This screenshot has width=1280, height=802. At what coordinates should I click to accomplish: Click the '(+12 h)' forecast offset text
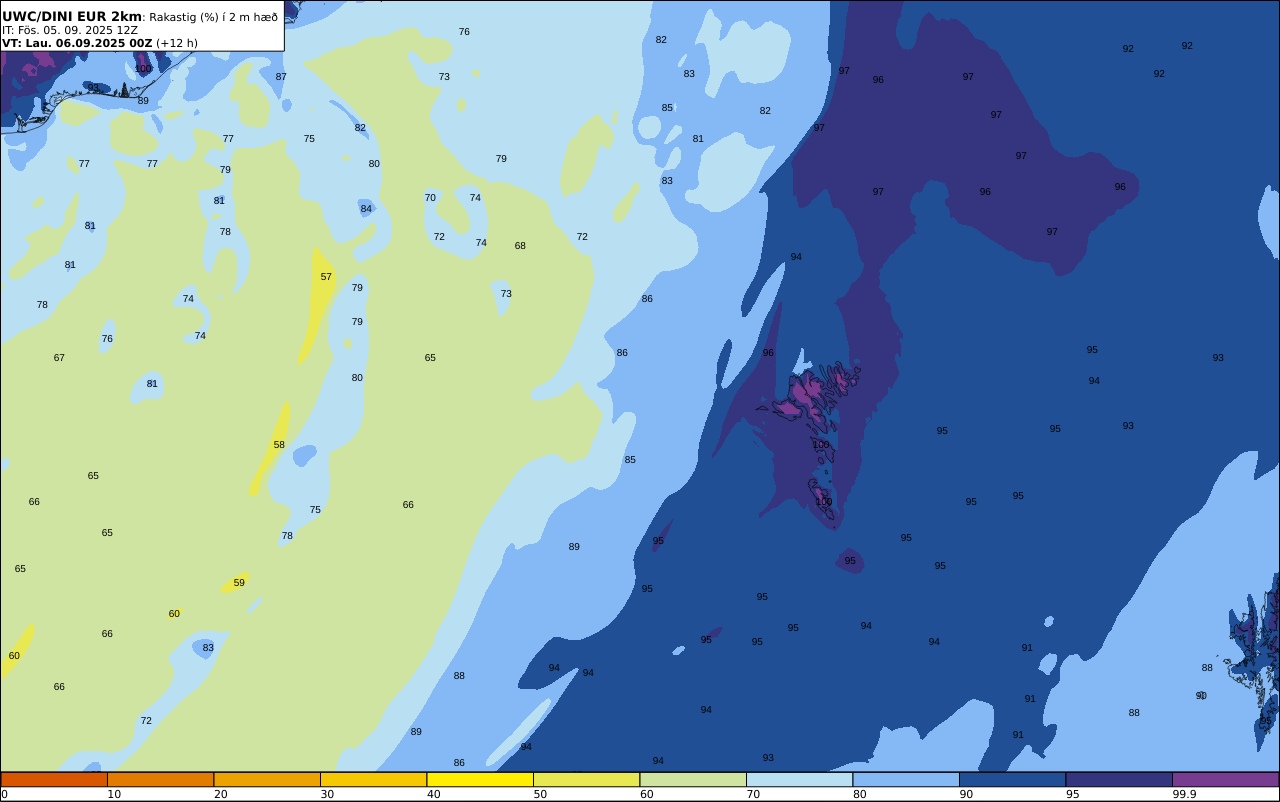(x=177, y=43)
